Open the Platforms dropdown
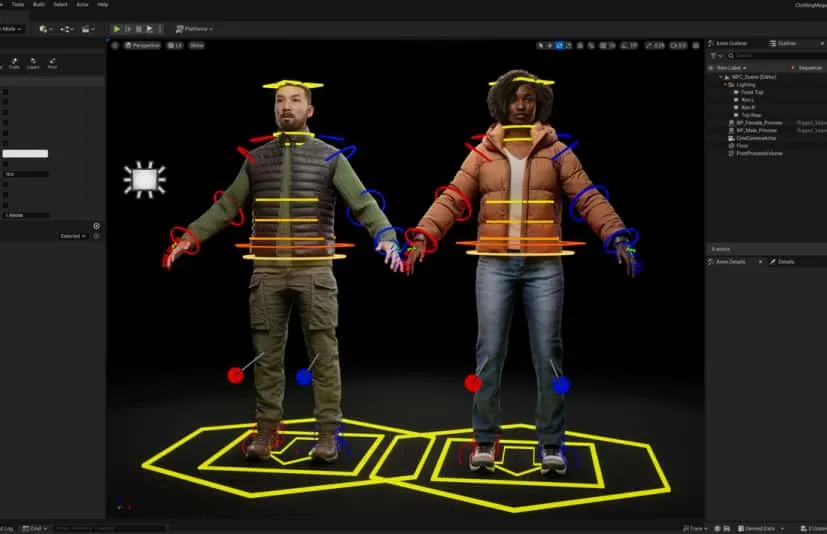Image resolution: width=827 pixels, height=534 pixels. tap(194, 29)
